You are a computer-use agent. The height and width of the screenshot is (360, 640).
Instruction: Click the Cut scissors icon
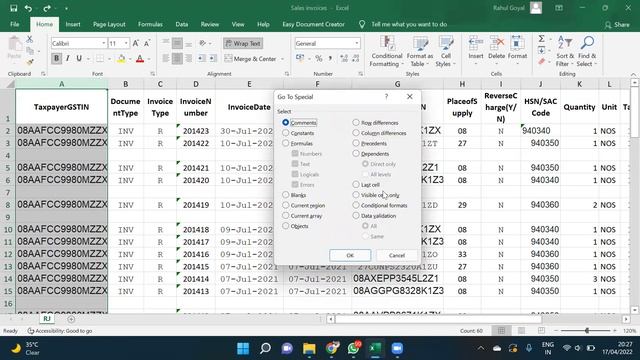click(x=29, y=40)
